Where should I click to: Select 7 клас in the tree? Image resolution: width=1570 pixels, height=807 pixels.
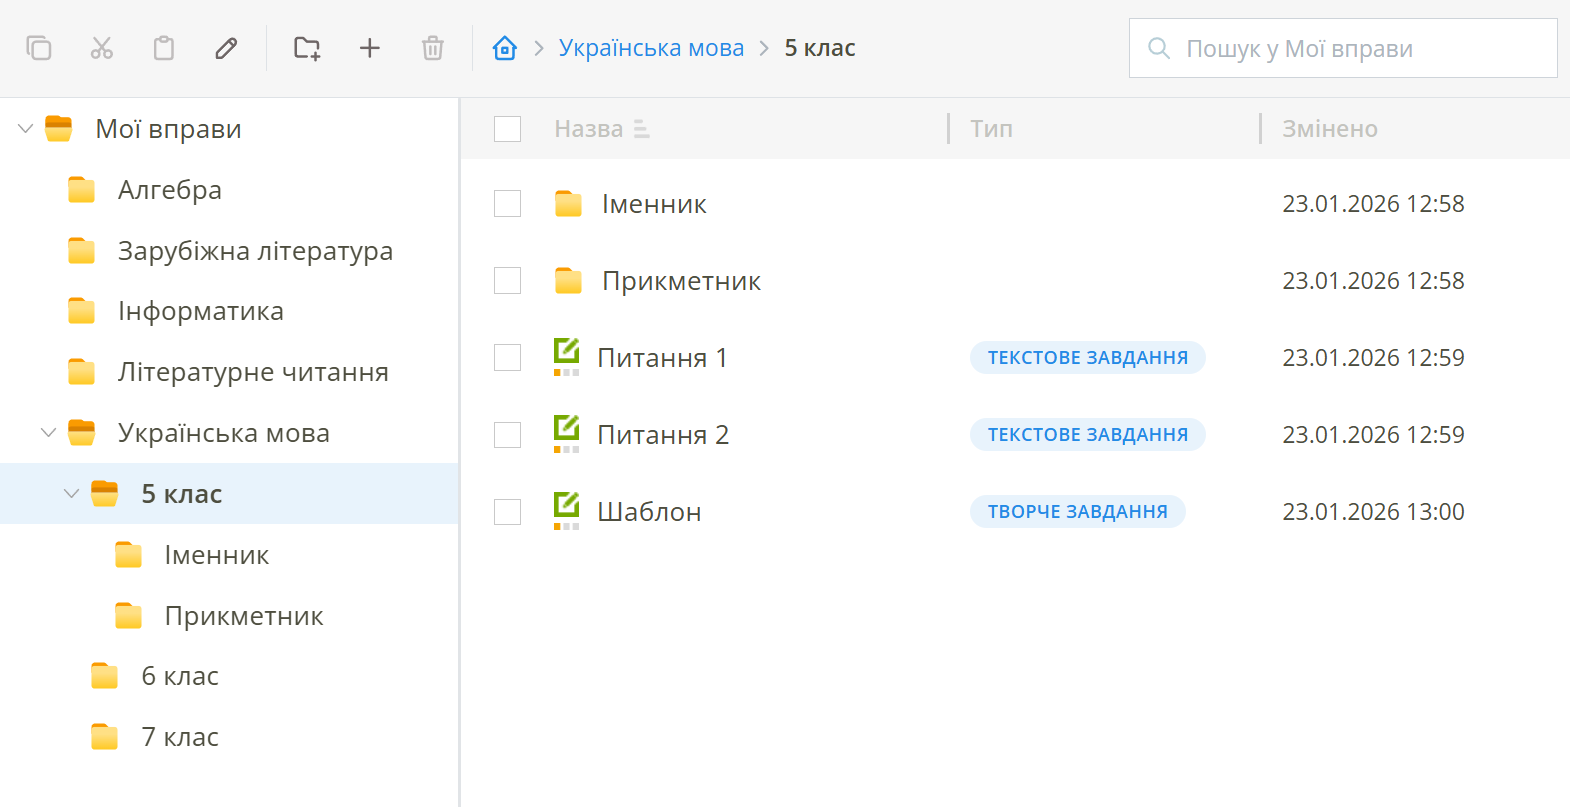pyautogui.click(x=180, y=737)
